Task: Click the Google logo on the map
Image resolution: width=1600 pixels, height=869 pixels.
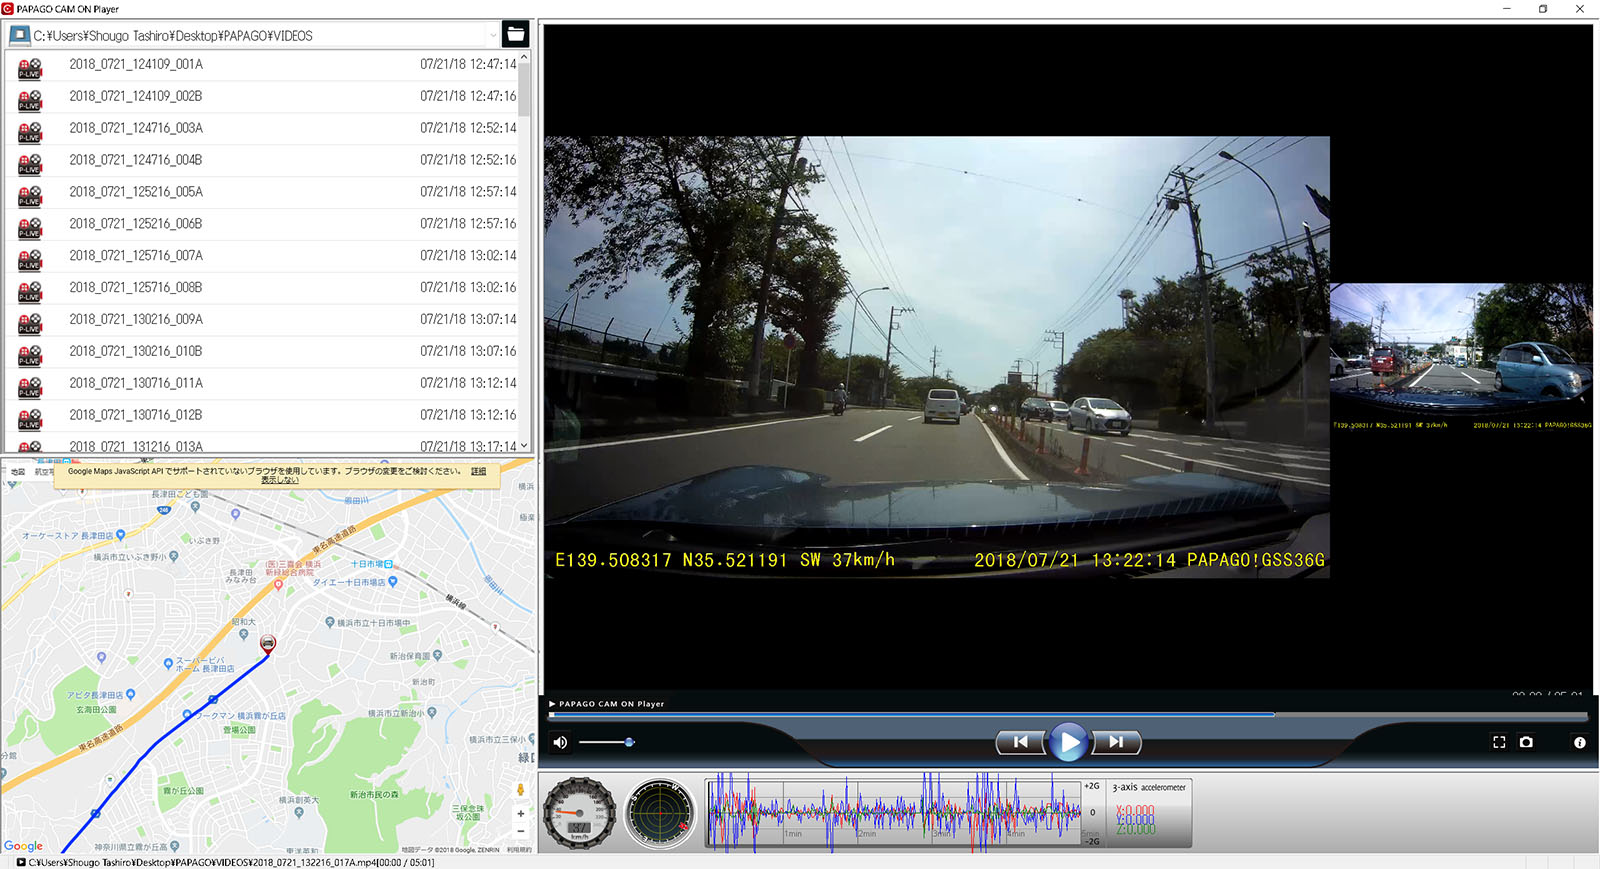Action: point(24,846)
